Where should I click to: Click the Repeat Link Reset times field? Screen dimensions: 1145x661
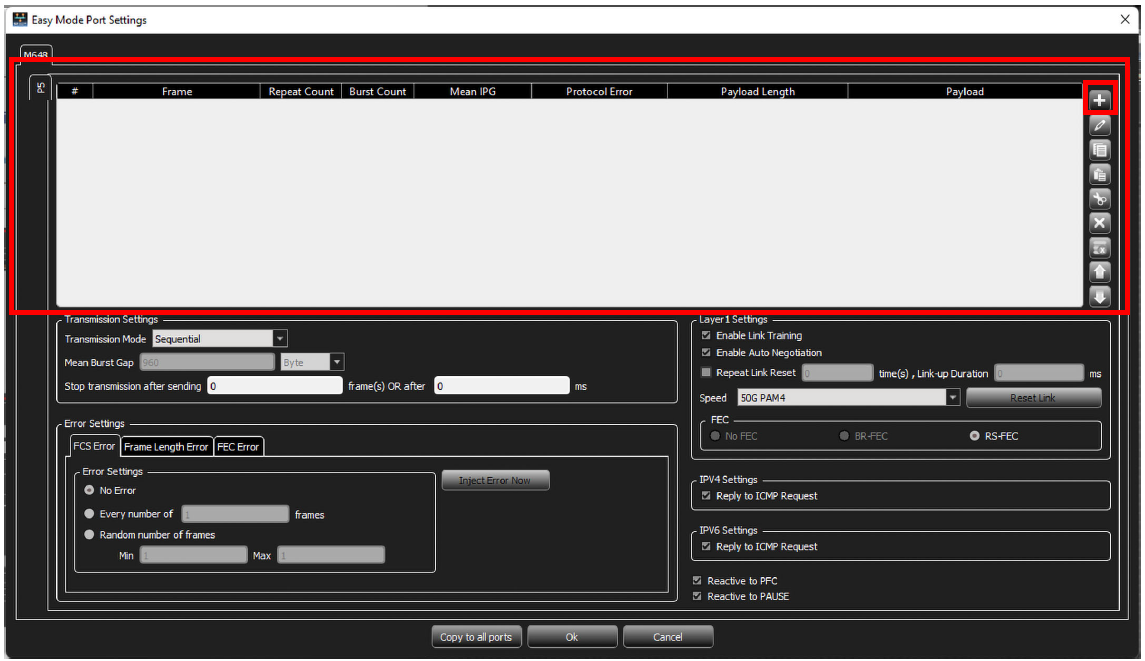838,373
